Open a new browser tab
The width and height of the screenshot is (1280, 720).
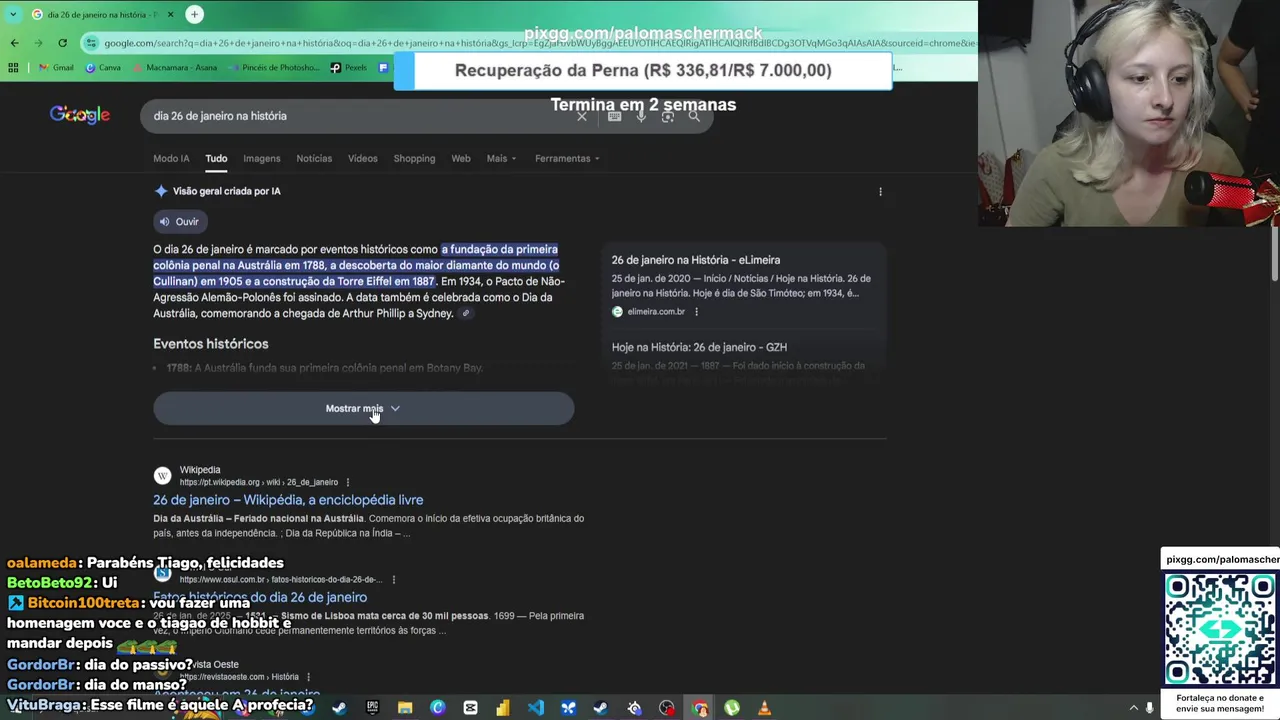pos(194,14)
